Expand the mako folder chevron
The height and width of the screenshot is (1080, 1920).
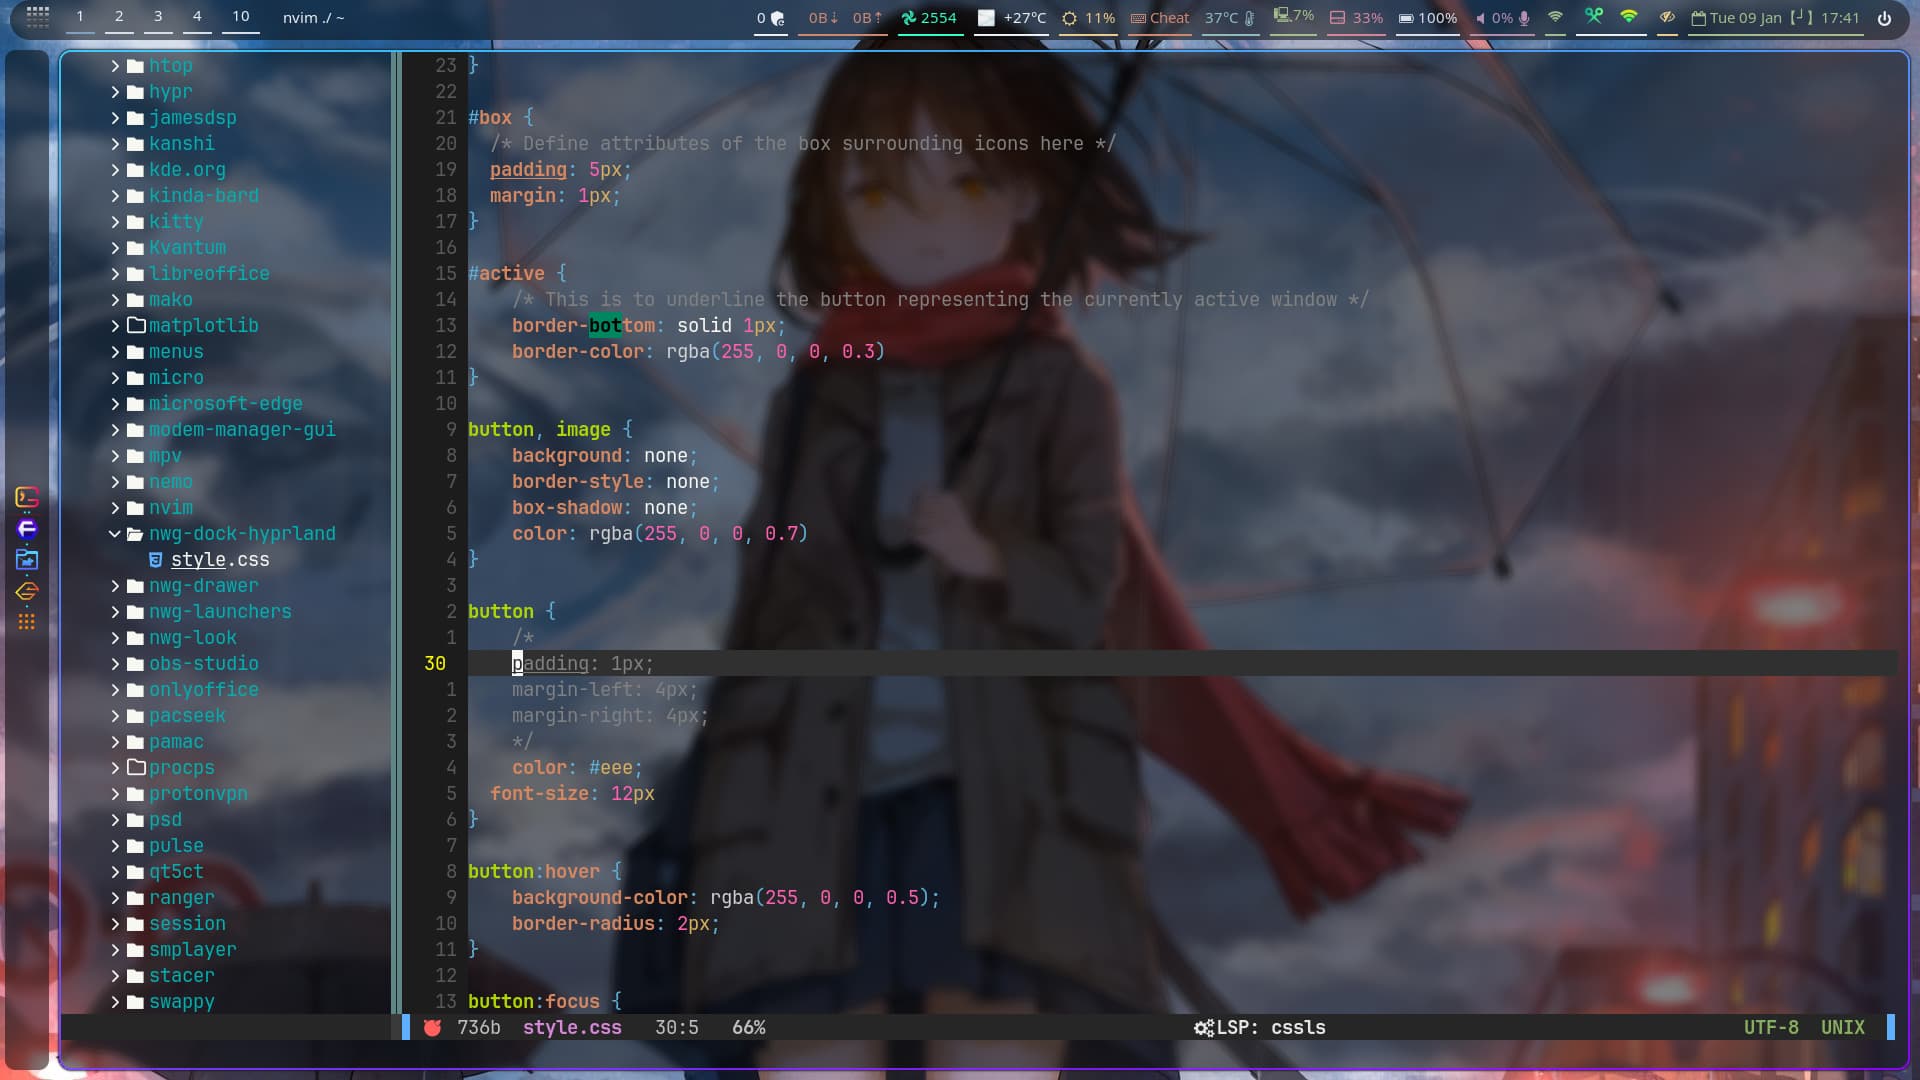[x=114, y=299]
